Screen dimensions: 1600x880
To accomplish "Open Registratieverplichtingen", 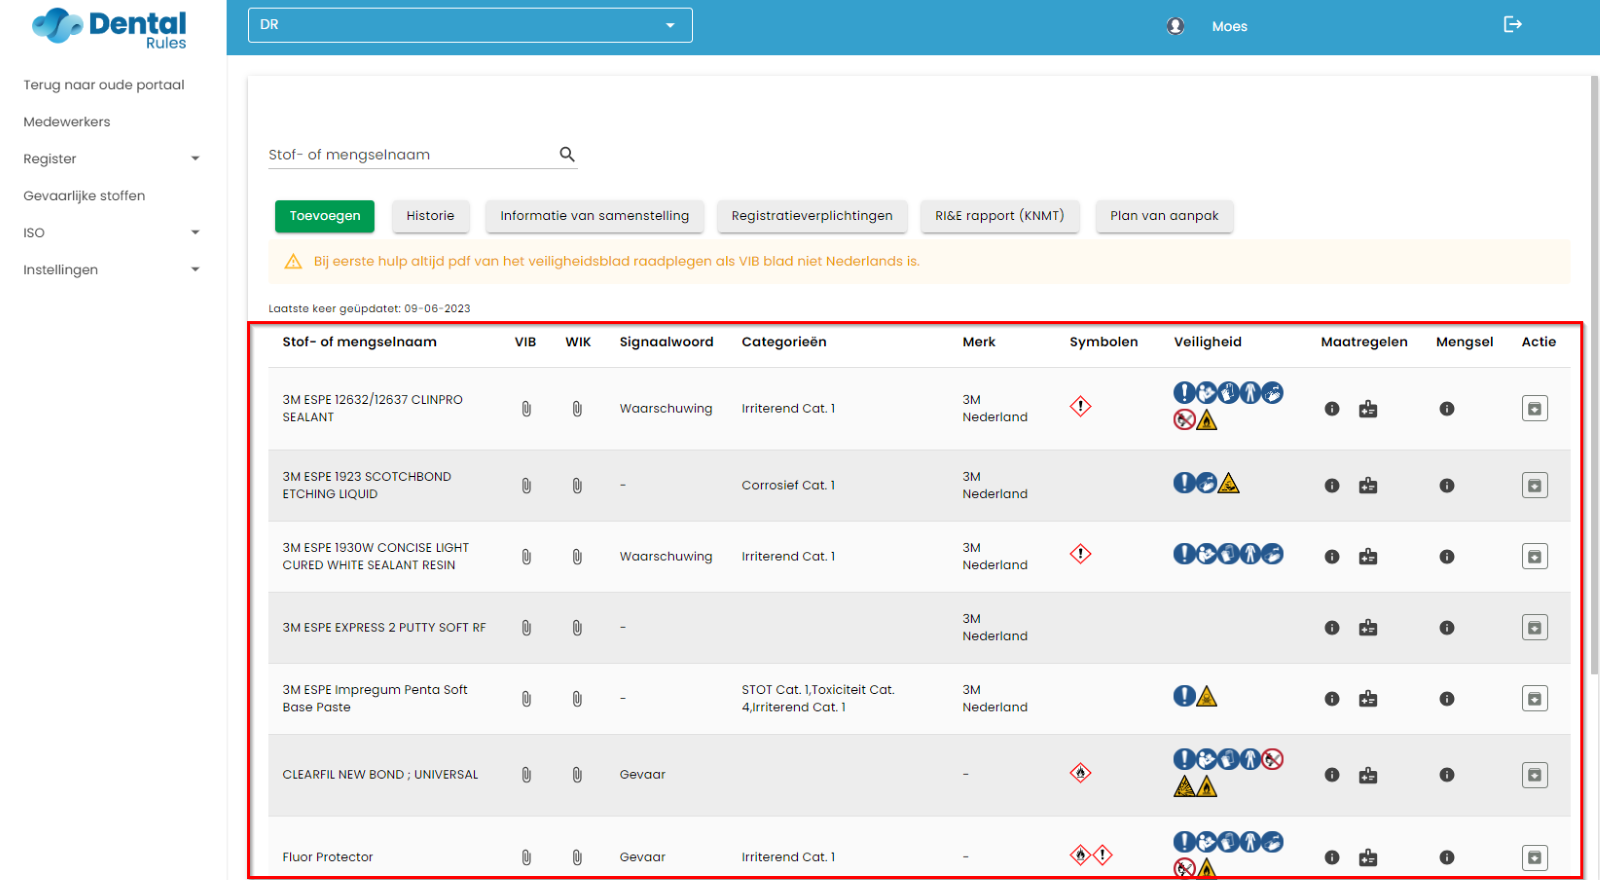I will (x=812, y=216).
